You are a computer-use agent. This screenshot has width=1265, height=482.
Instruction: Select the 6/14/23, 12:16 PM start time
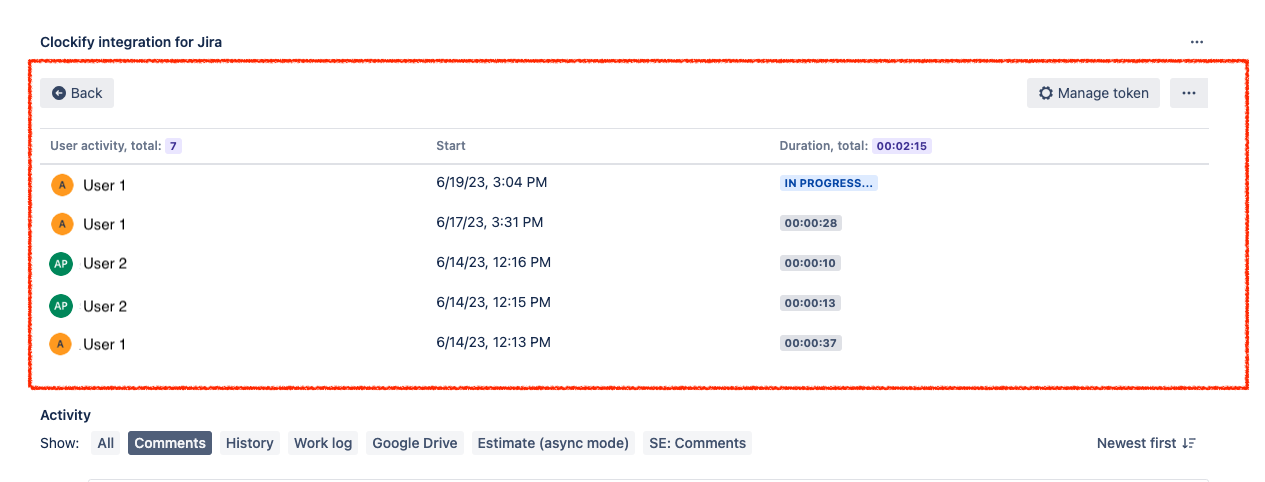[494, 262]
